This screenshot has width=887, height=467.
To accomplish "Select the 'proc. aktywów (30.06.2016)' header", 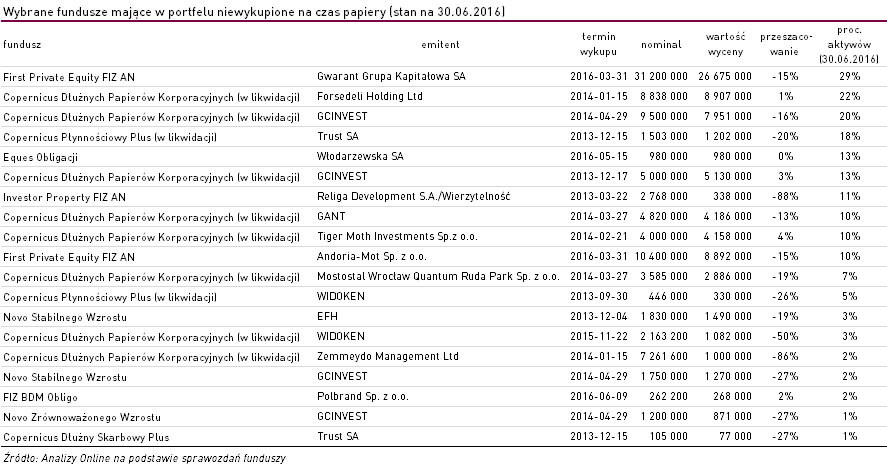I will pyautogui.click(x=849, y=44).
